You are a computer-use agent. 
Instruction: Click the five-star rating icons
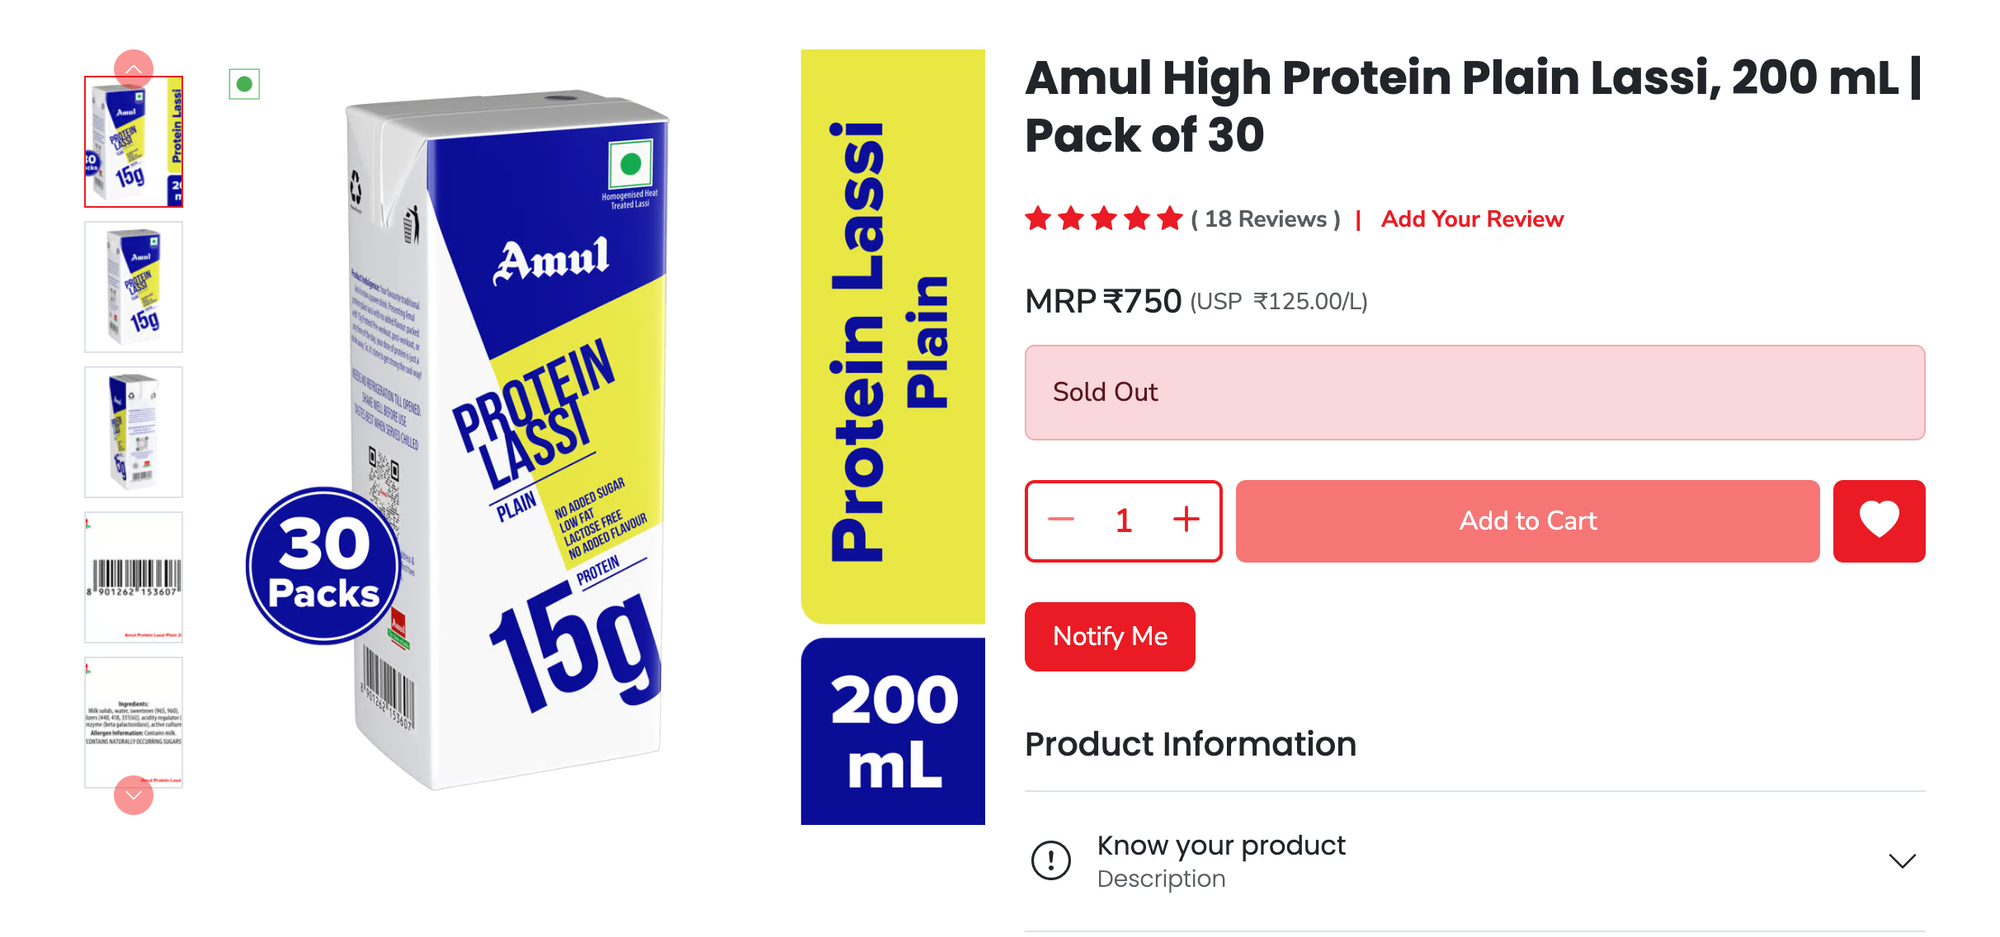[x=1104, y=219]
